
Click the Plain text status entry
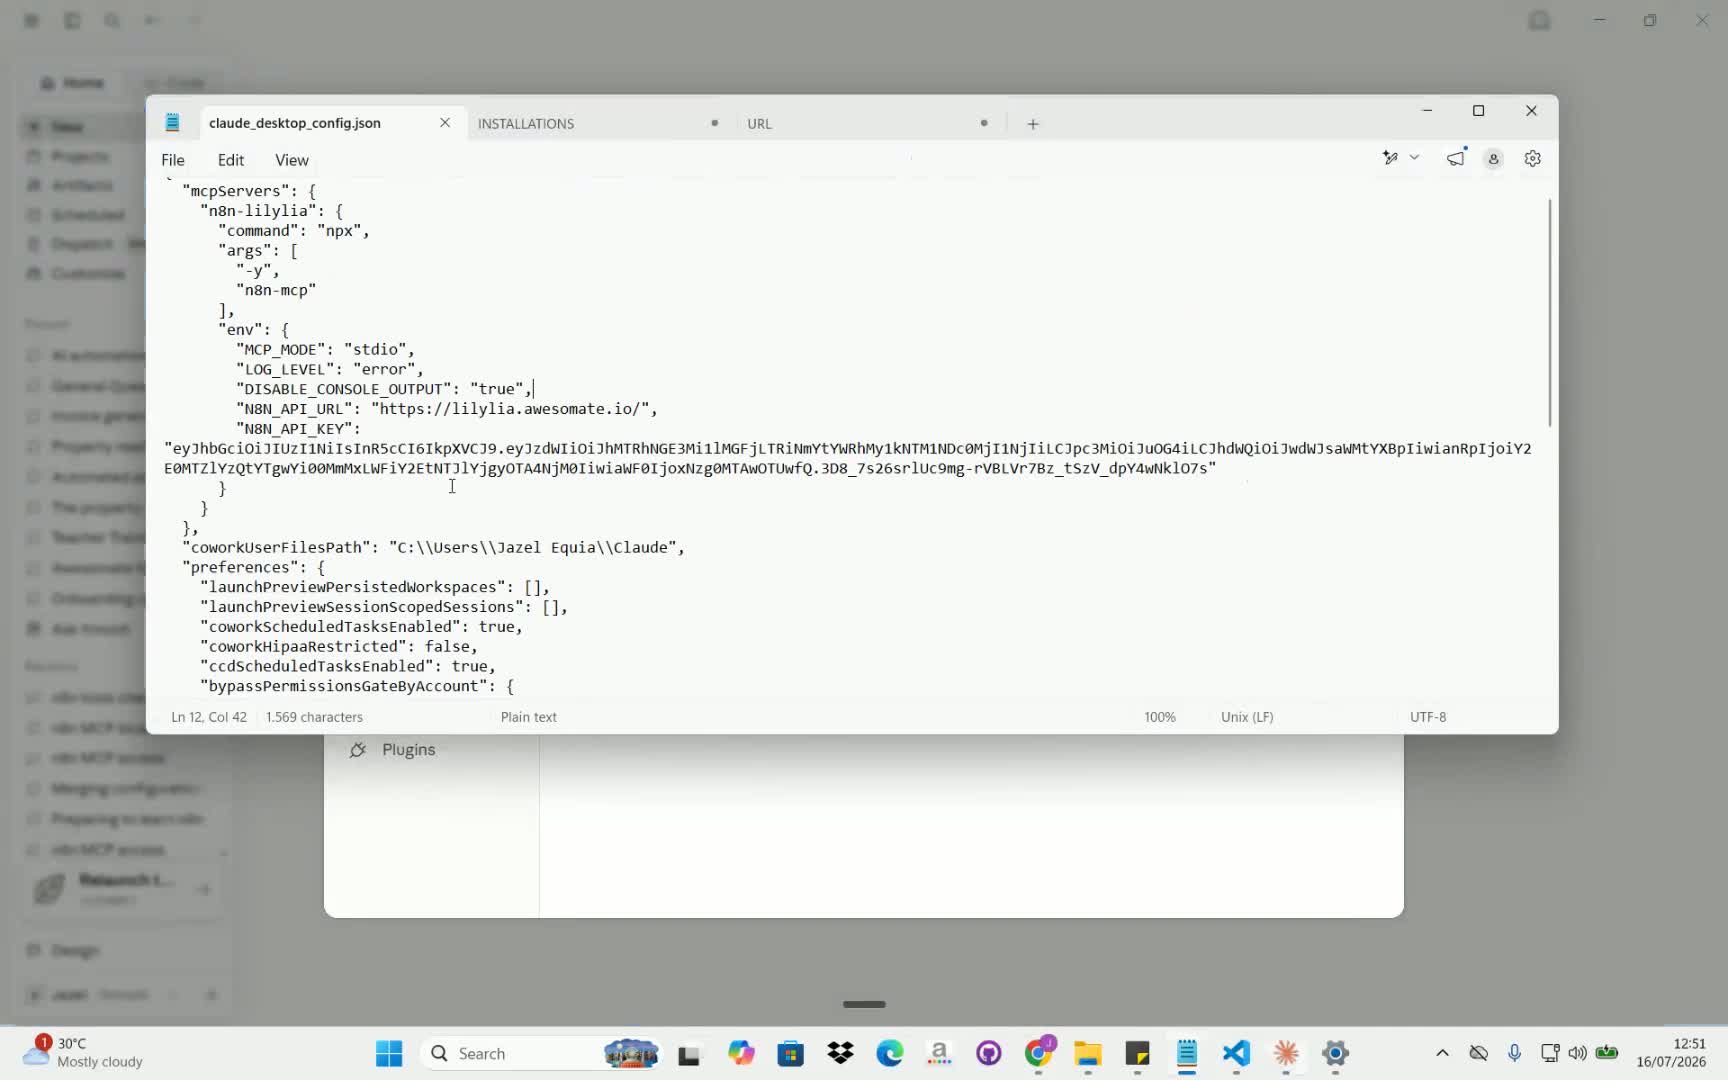[529, 717]
